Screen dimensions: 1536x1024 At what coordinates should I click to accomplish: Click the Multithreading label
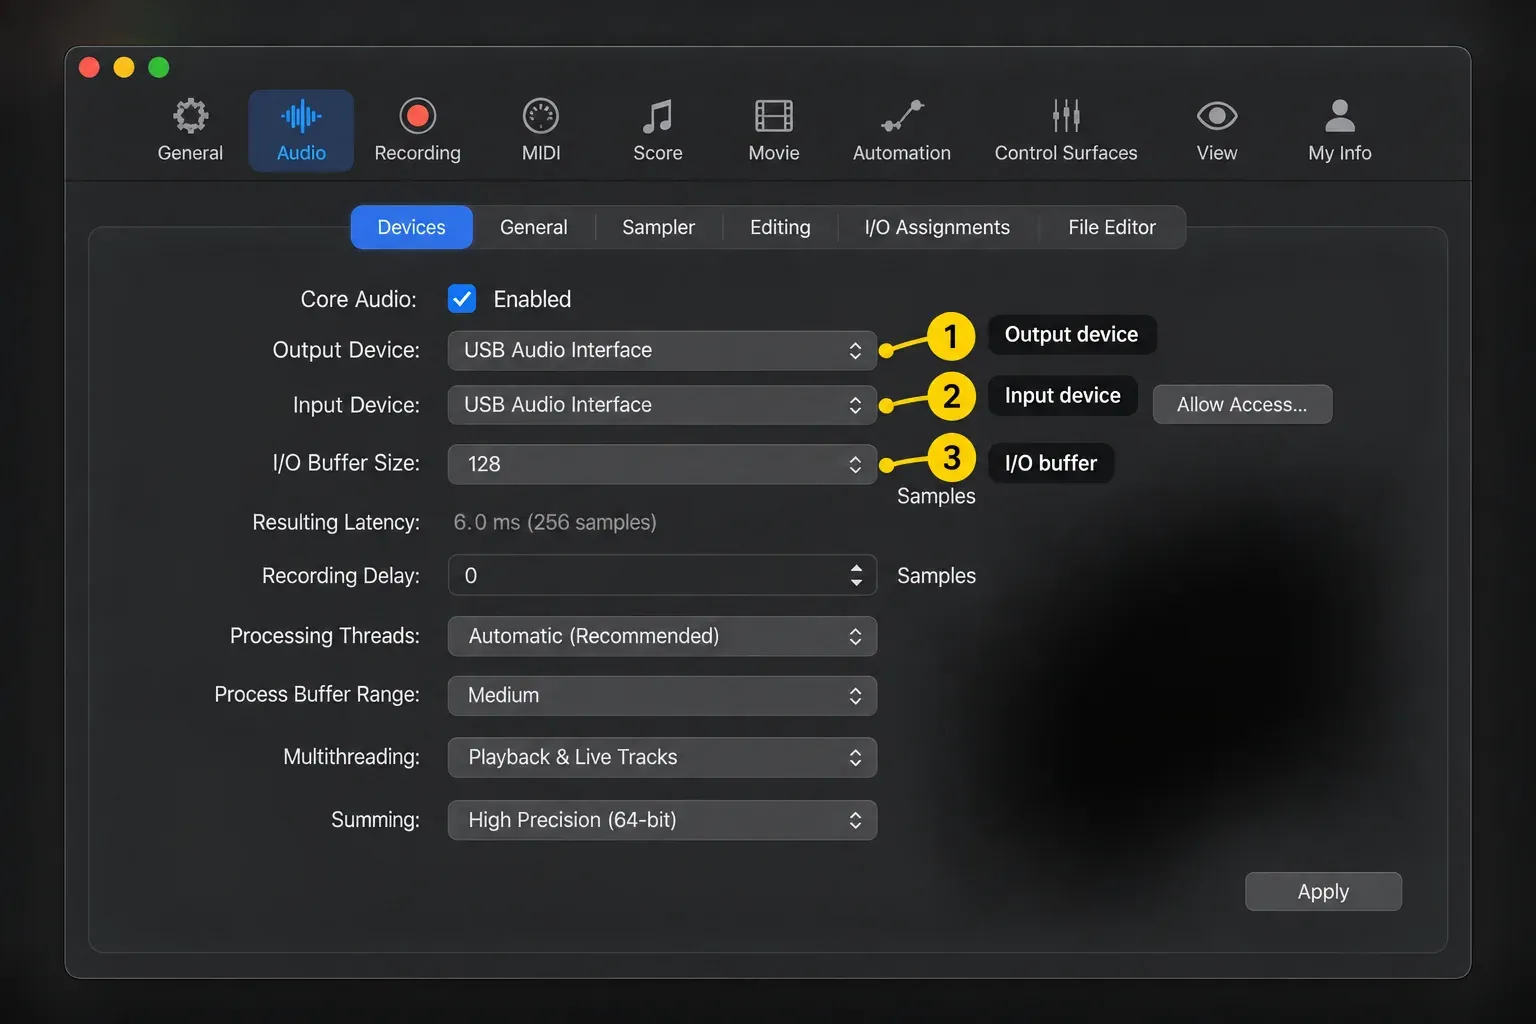coord(351,757)
